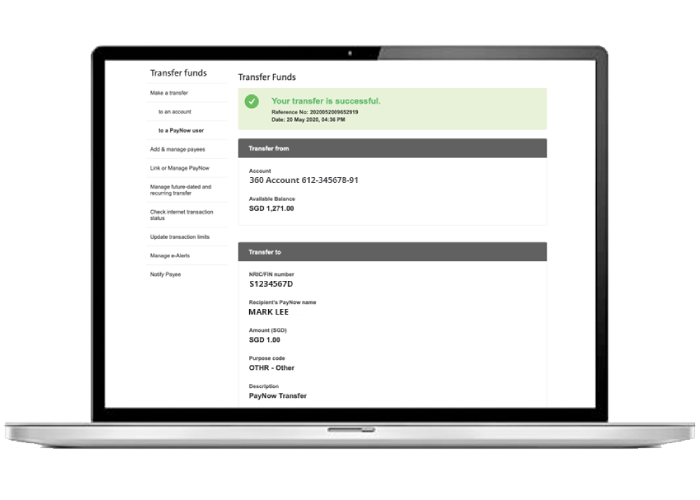
Task: Click the 'Transfer from' section header
Action: point(392,148)
